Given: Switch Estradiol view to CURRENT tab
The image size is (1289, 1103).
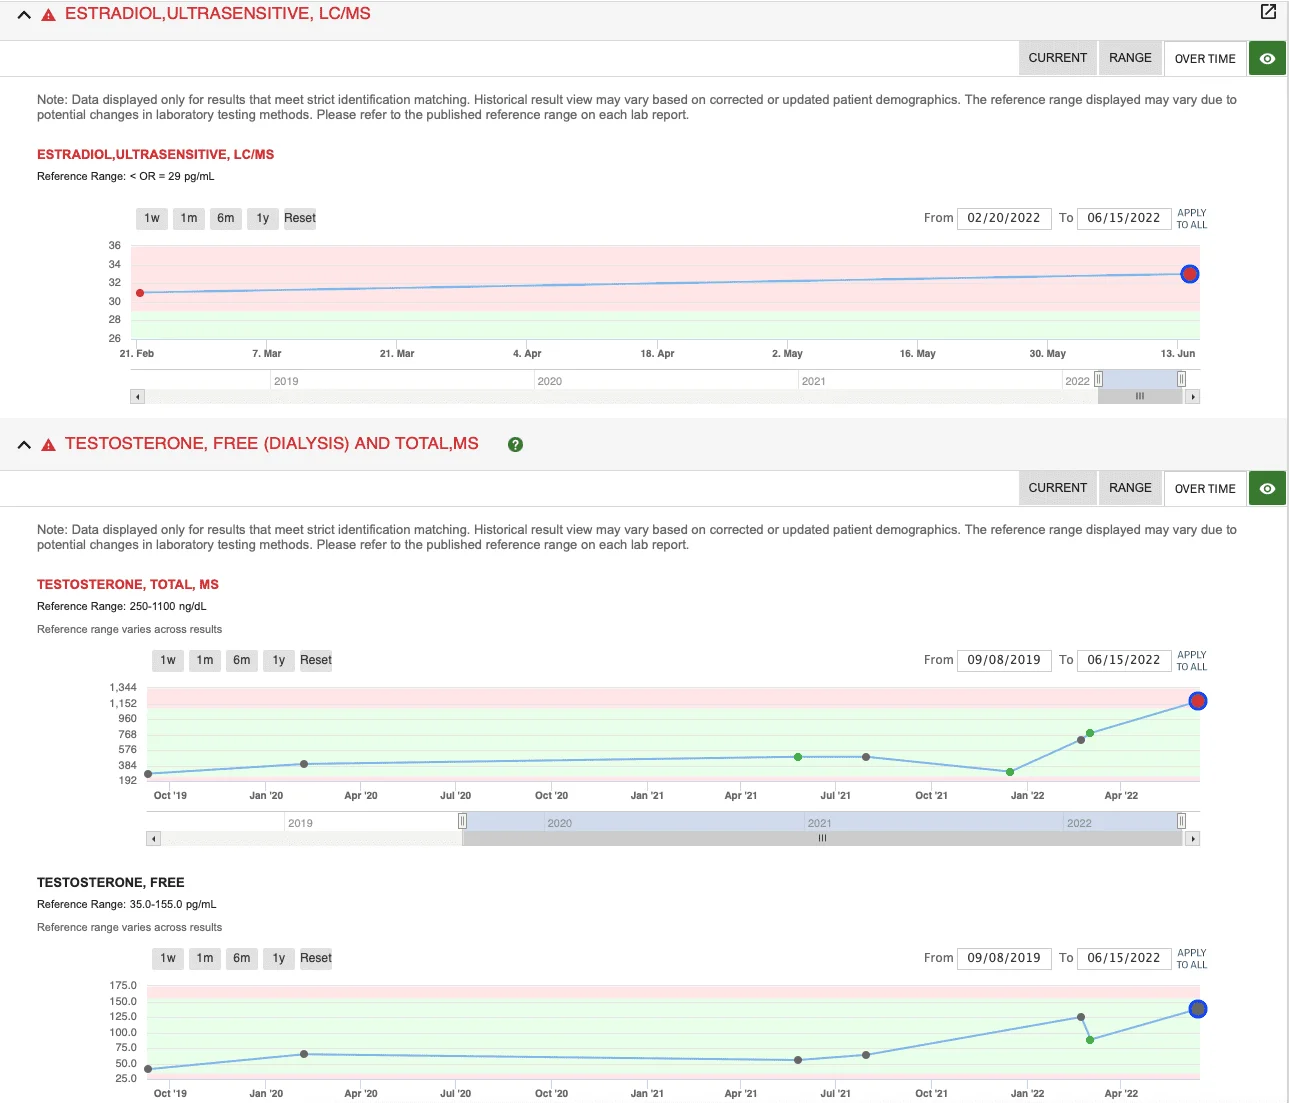Looking at the screenshot, I should click(1057, 58).
